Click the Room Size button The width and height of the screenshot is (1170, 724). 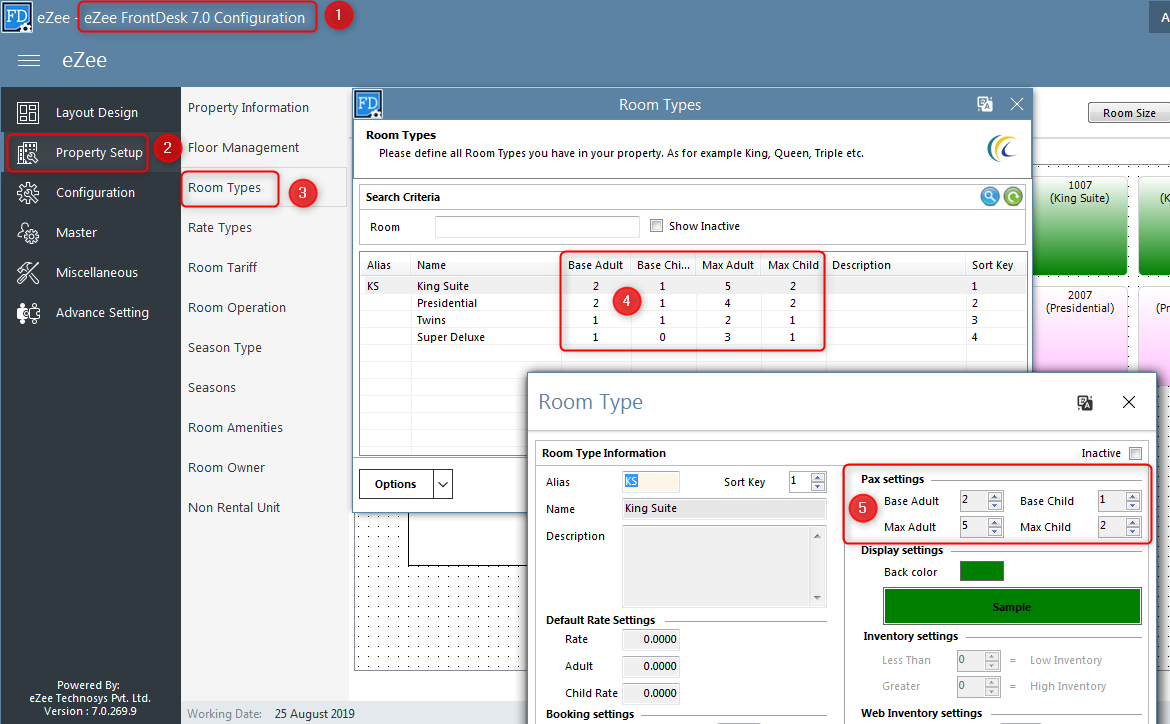coord(1129,113)
